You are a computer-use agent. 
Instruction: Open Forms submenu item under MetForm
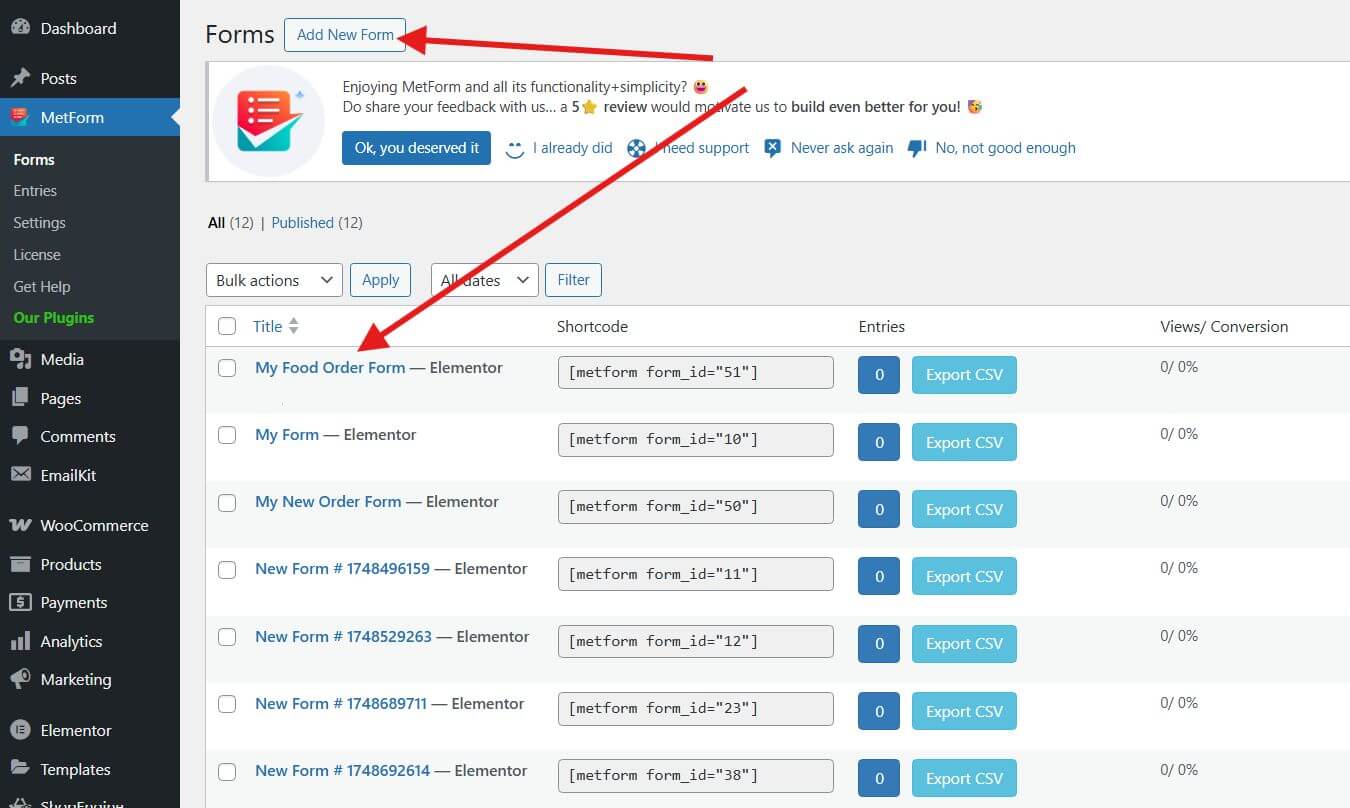click(34, 159)
